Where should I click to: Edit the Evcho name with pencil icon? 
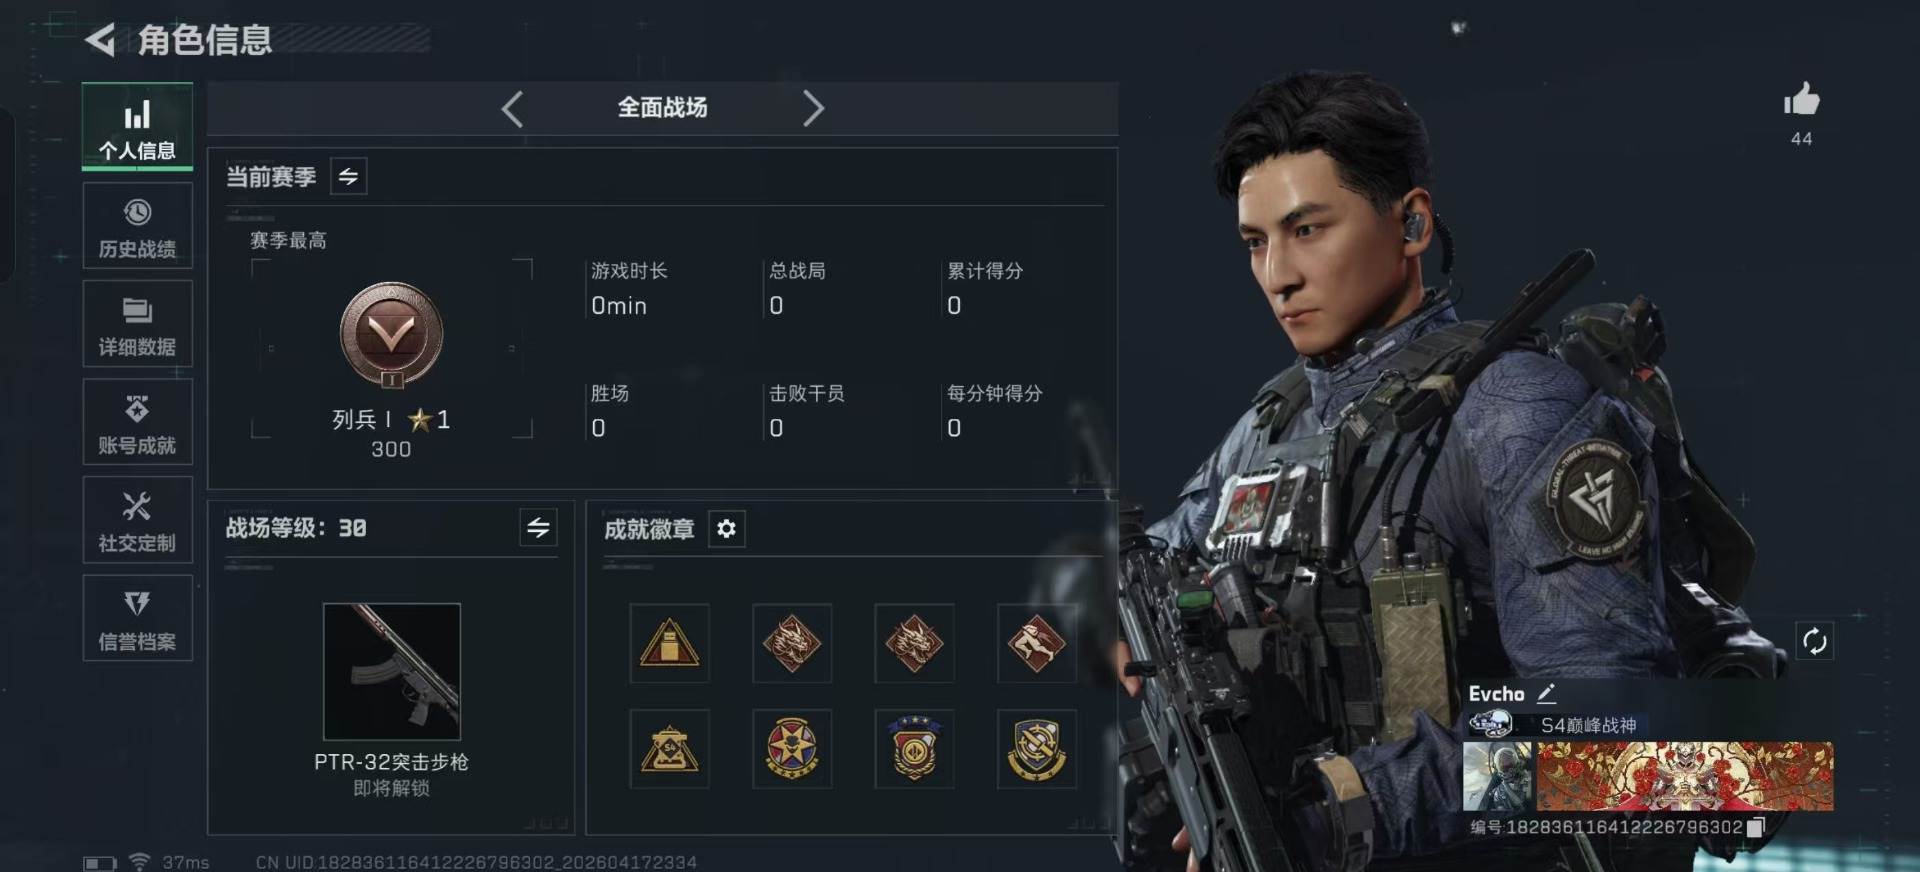[1546, 693]
